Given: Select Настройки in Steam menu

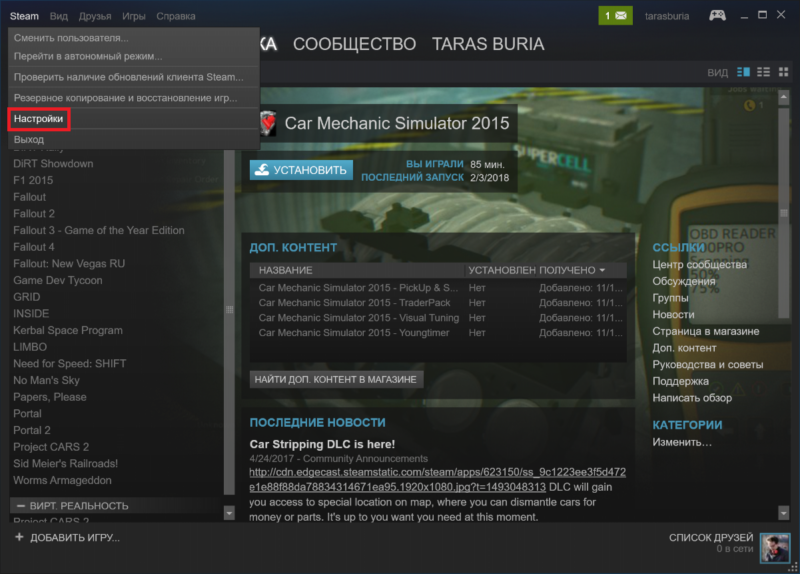Looking at the screenshot, I should (39, 119).
